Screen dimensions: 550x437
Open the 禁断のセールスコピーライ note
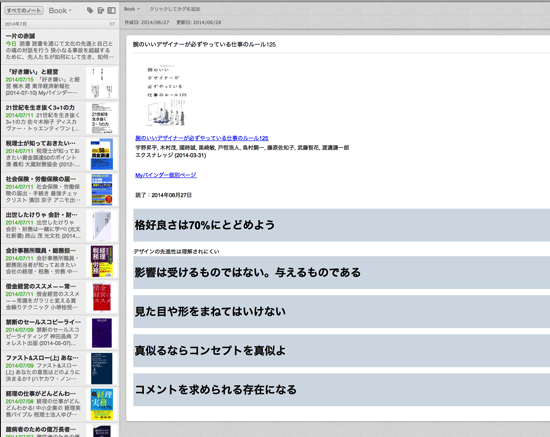pyautogui.click(x=60, y=332)
